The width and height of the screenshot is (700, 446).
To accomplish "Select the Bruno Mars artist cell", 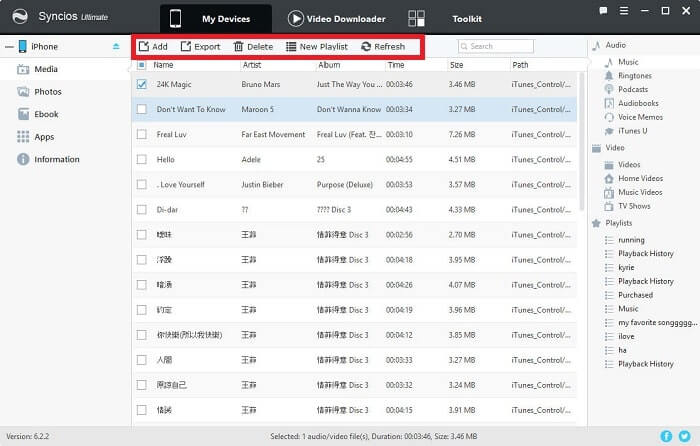I will (261, 84).
